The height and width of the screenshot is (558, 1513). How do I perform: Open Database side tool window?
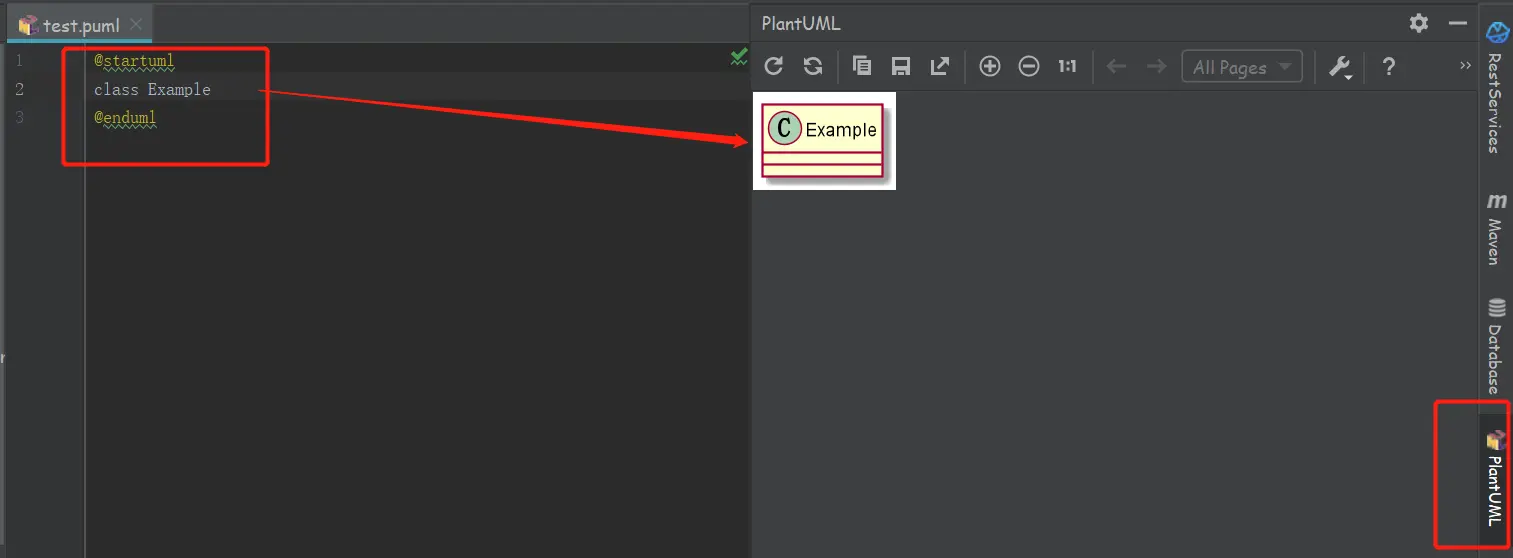[x=1496, y=346]
